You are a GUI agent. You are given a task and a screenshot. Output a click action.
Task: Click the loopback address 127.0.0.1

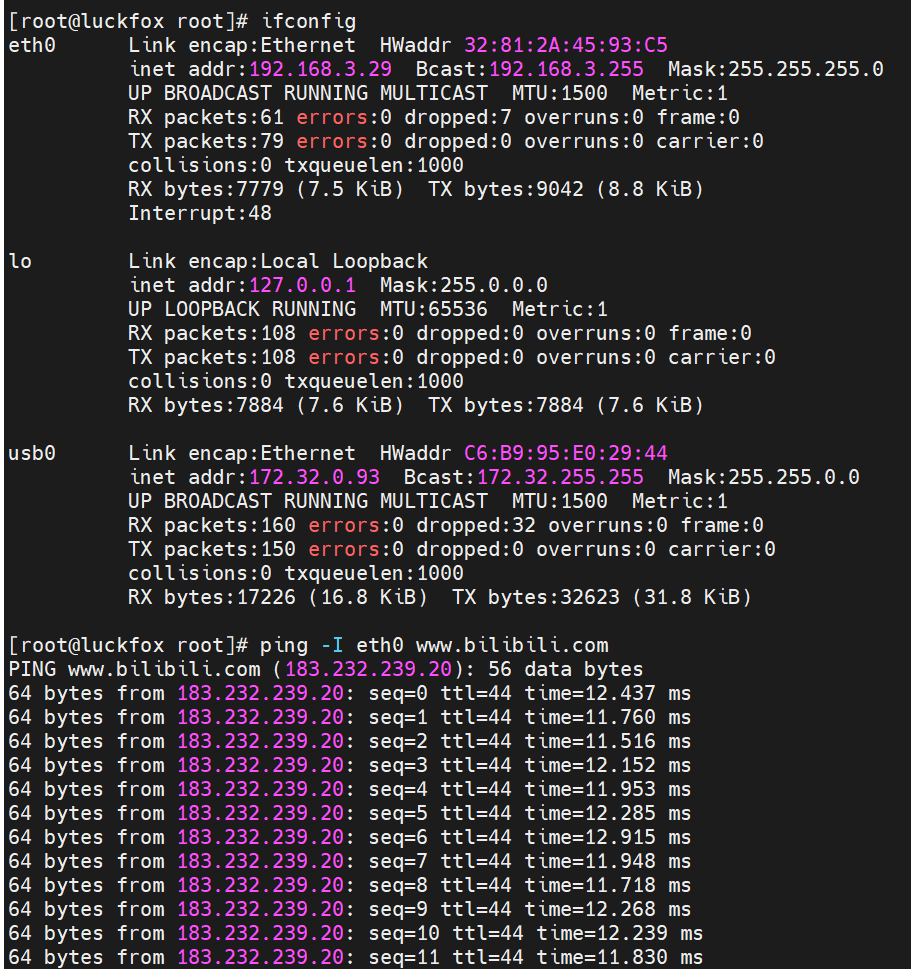coord(302,285)
